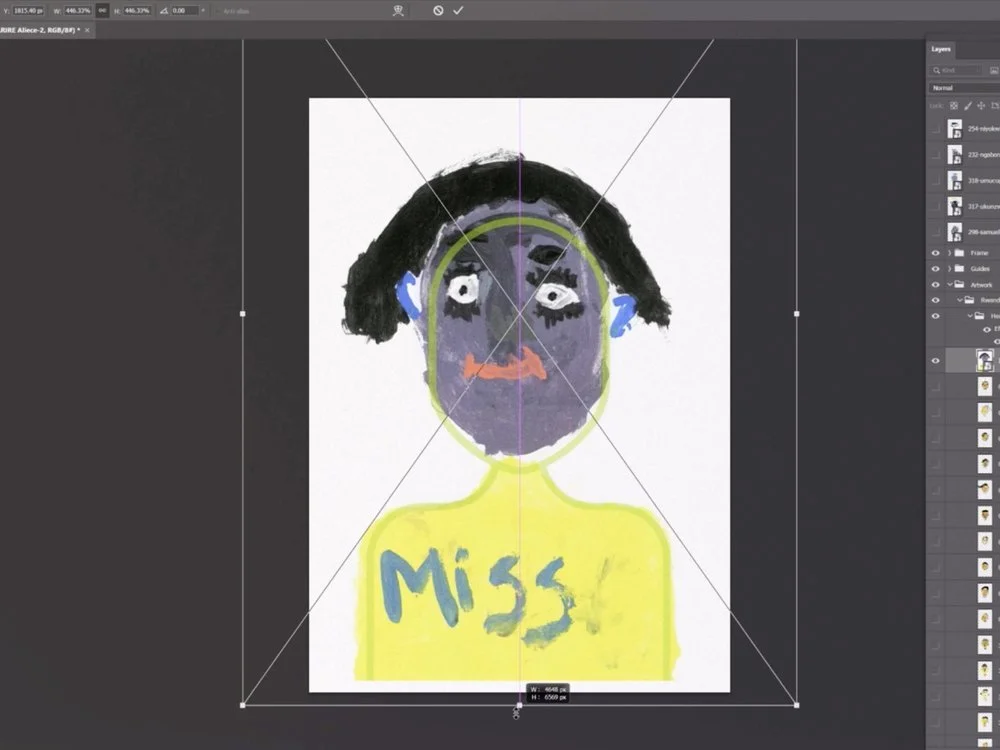The height and width of the screenshot is (750, 1000).
Task: Hide the Frame group
Action: point(936,253)
